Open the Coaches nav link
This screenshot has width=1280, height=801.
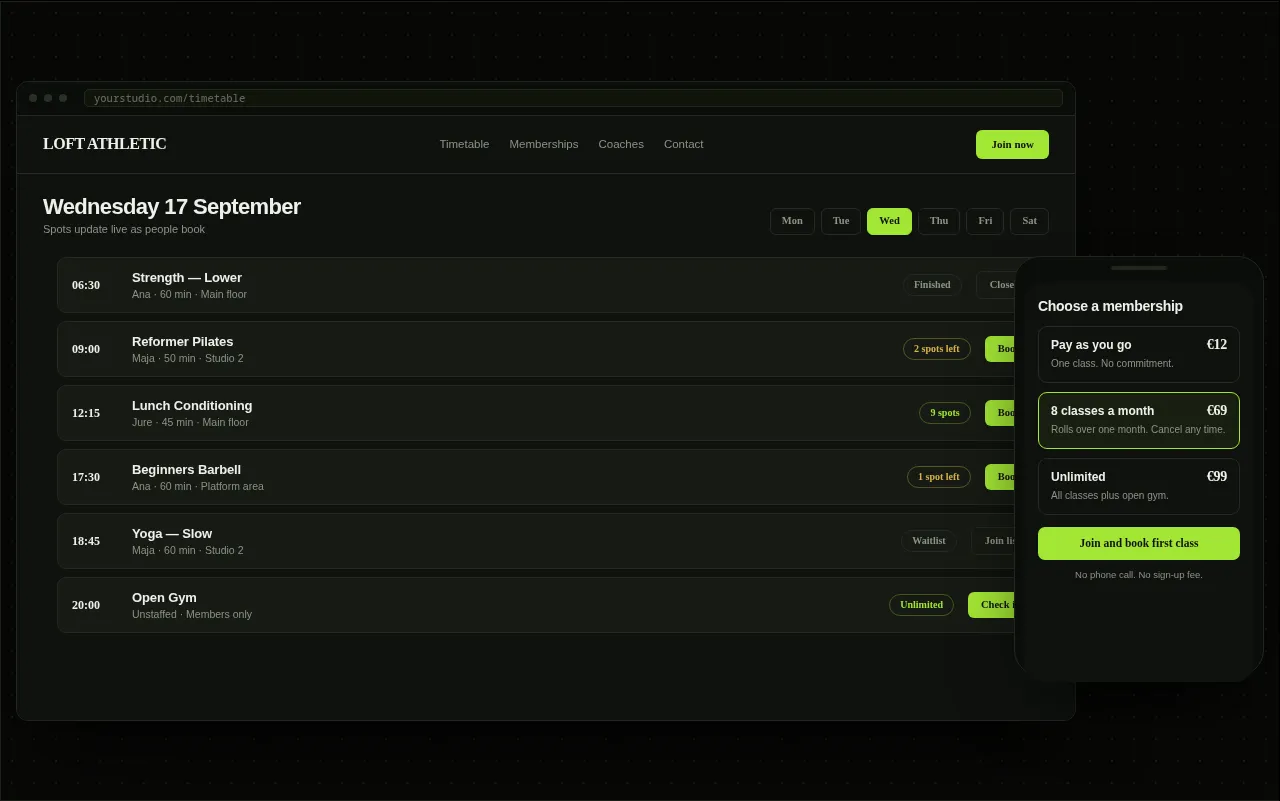pyautogui.click(x=621, y=144)
